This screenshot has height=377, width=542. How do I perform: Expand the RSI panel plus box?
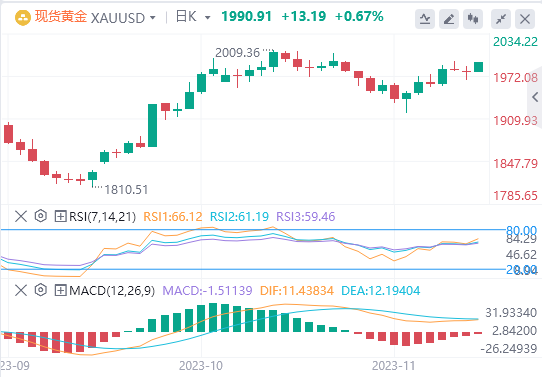(60, 217)
